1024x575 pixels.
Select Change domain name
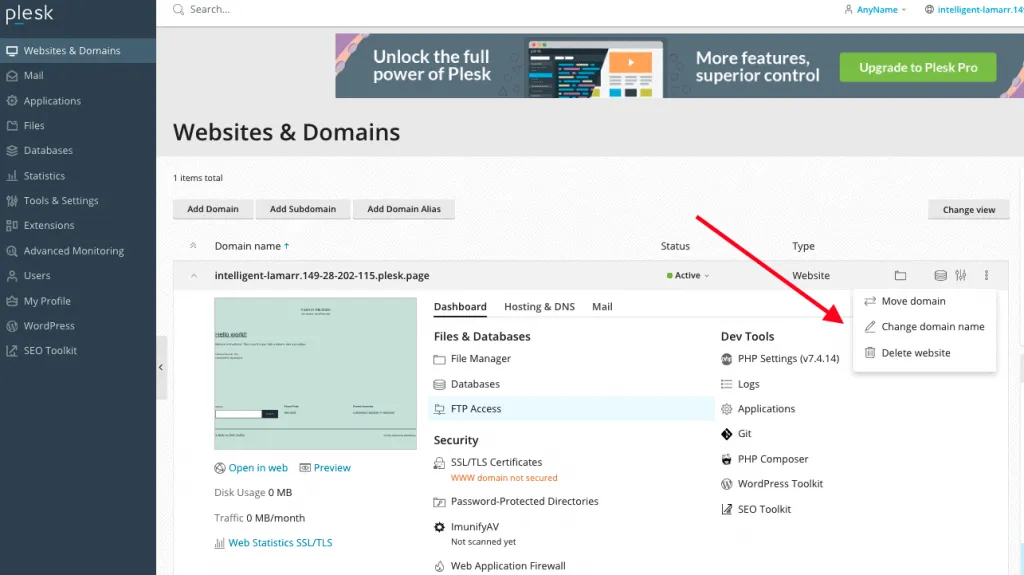[924, 327]
